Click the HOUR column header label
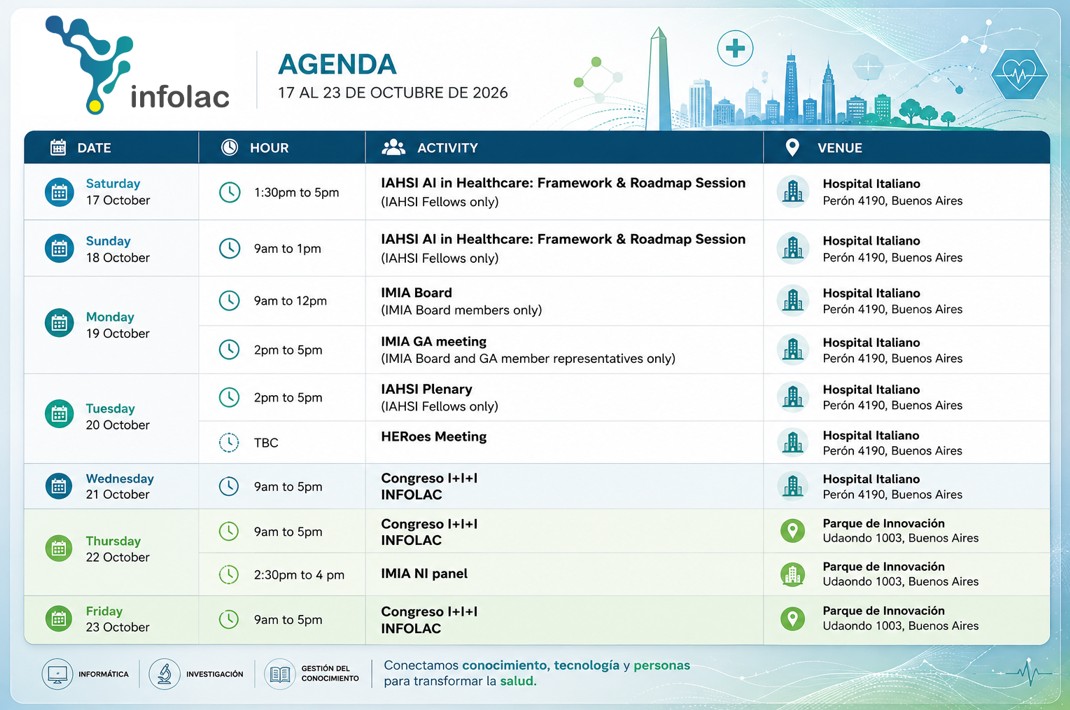 (x=269, y=148)
